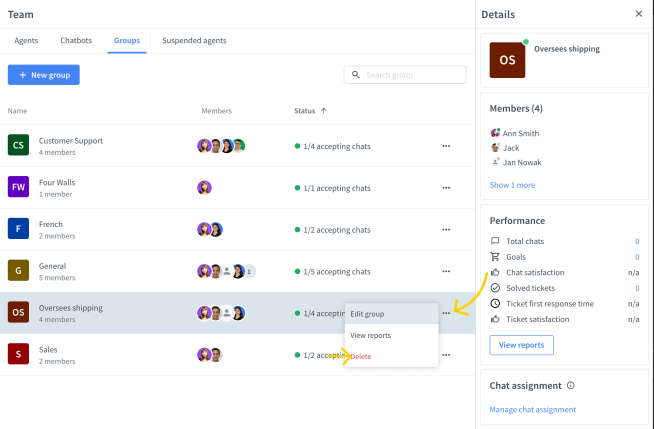
Task: Close the Details panel
Action: (639, 14)
